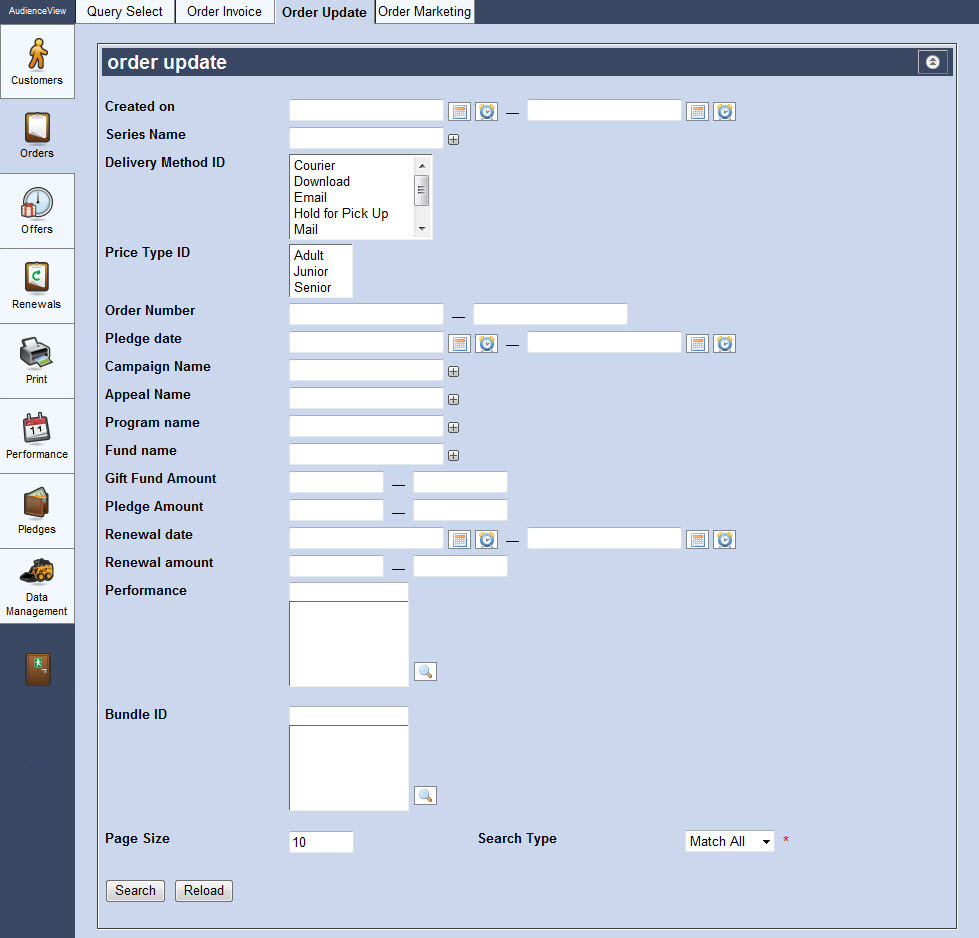This screenshot has width=979, height=938.
Task: Open calendar for Created on end date
Action: [697, 112]
